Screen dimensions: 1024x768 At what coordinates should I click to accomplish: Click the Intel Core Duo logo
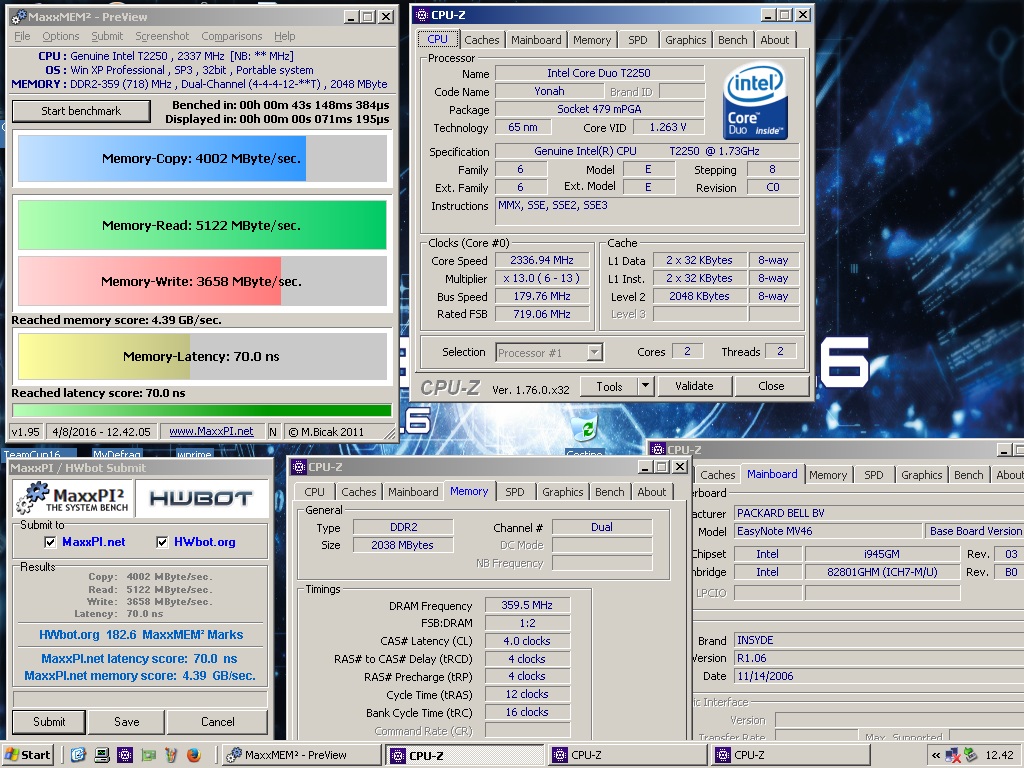(755, 101)
